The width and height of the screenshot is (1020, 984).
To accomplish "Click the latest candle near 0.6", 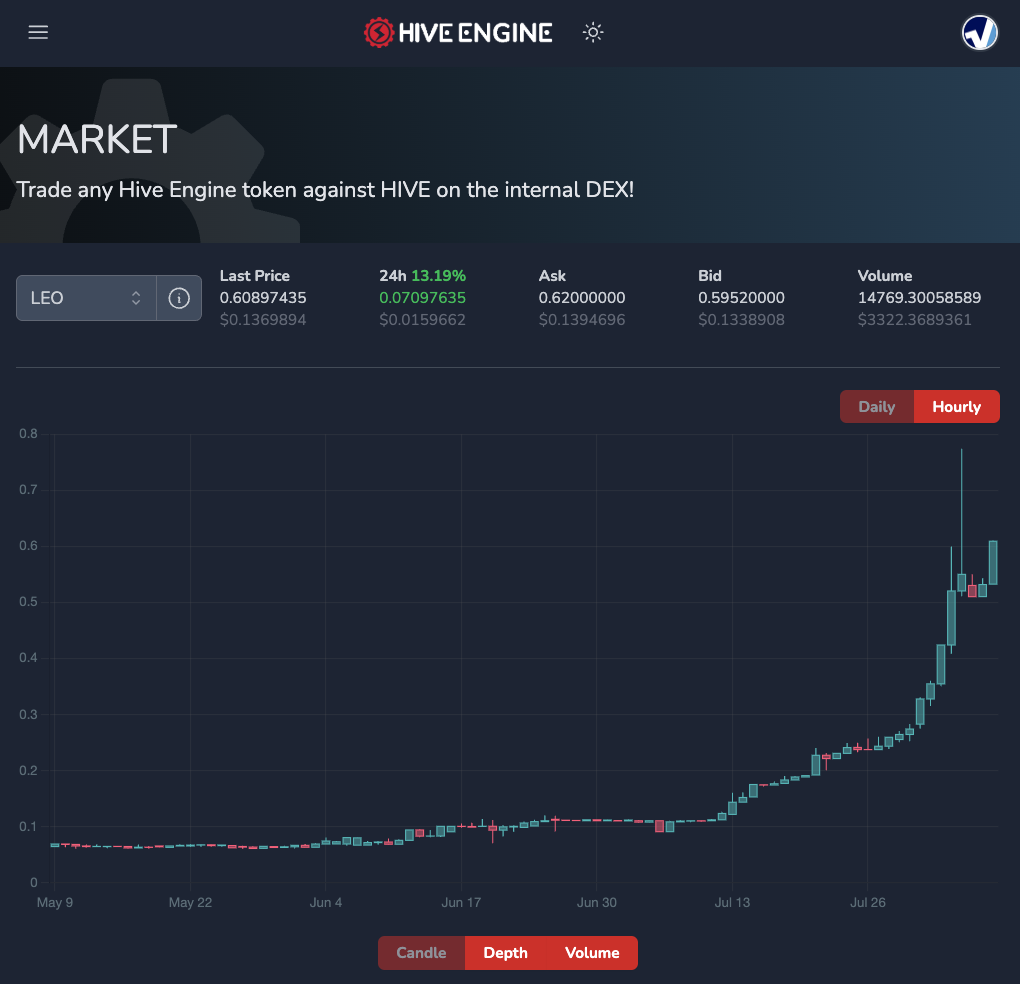I will (993, 563).
